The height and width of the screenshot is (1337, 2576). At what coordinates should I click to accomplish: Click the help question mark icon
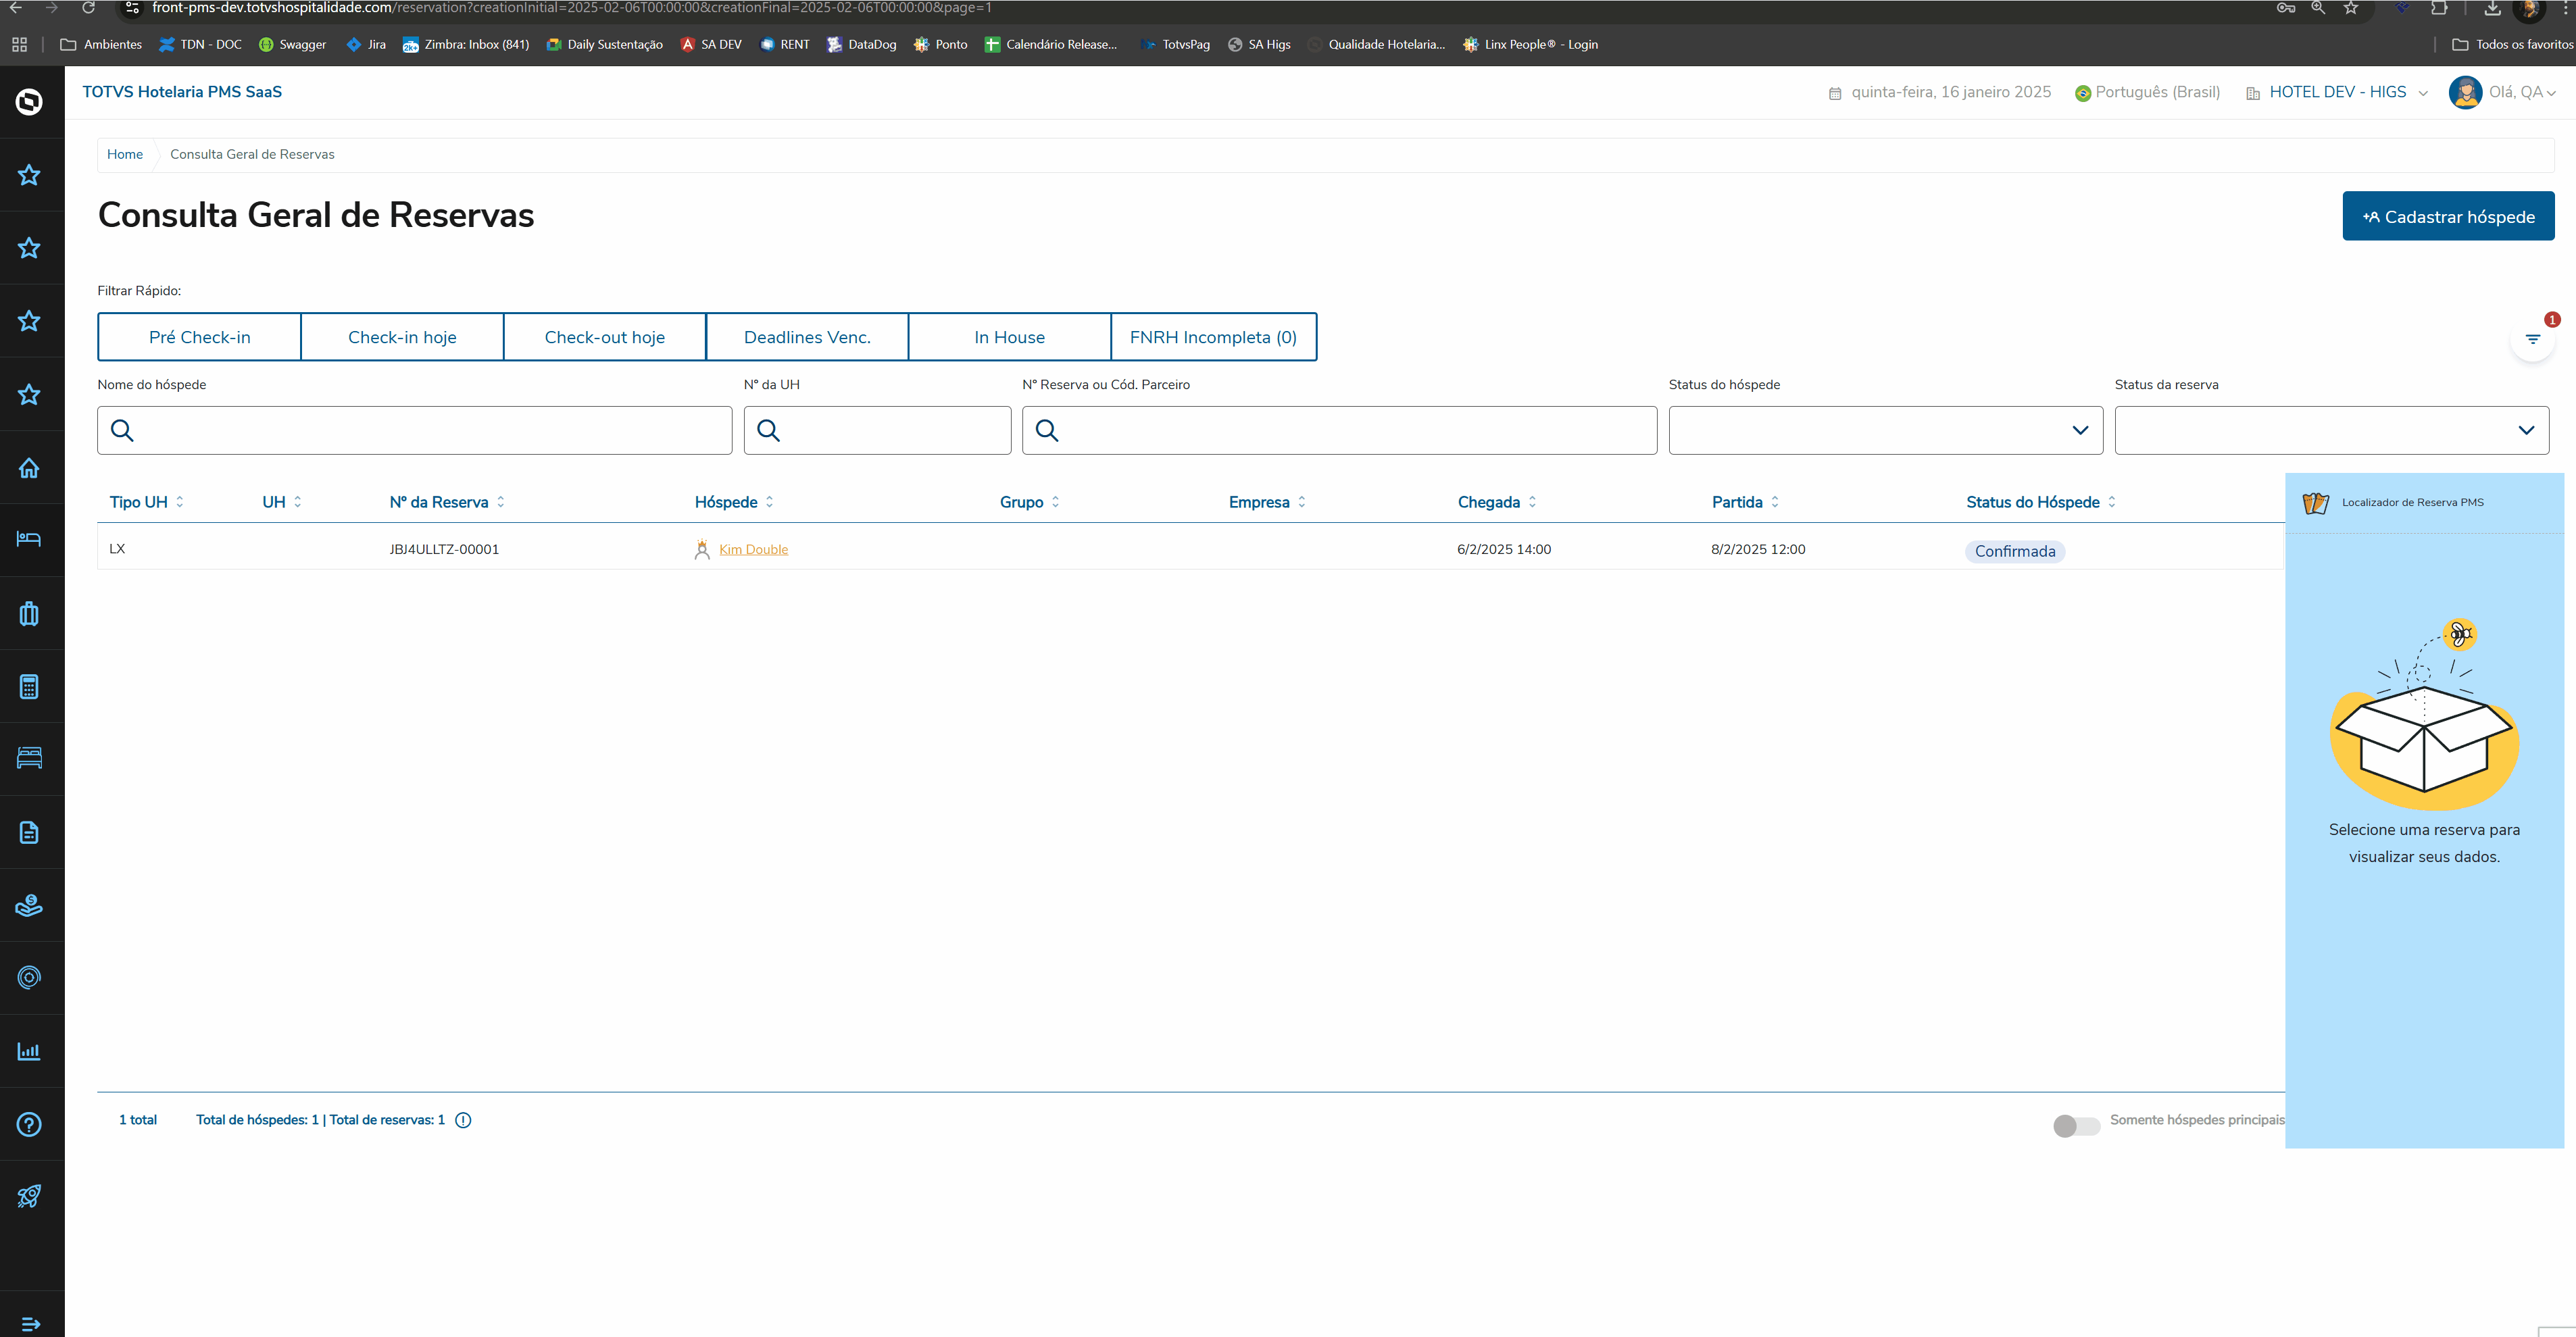(x=29, y=1124)
